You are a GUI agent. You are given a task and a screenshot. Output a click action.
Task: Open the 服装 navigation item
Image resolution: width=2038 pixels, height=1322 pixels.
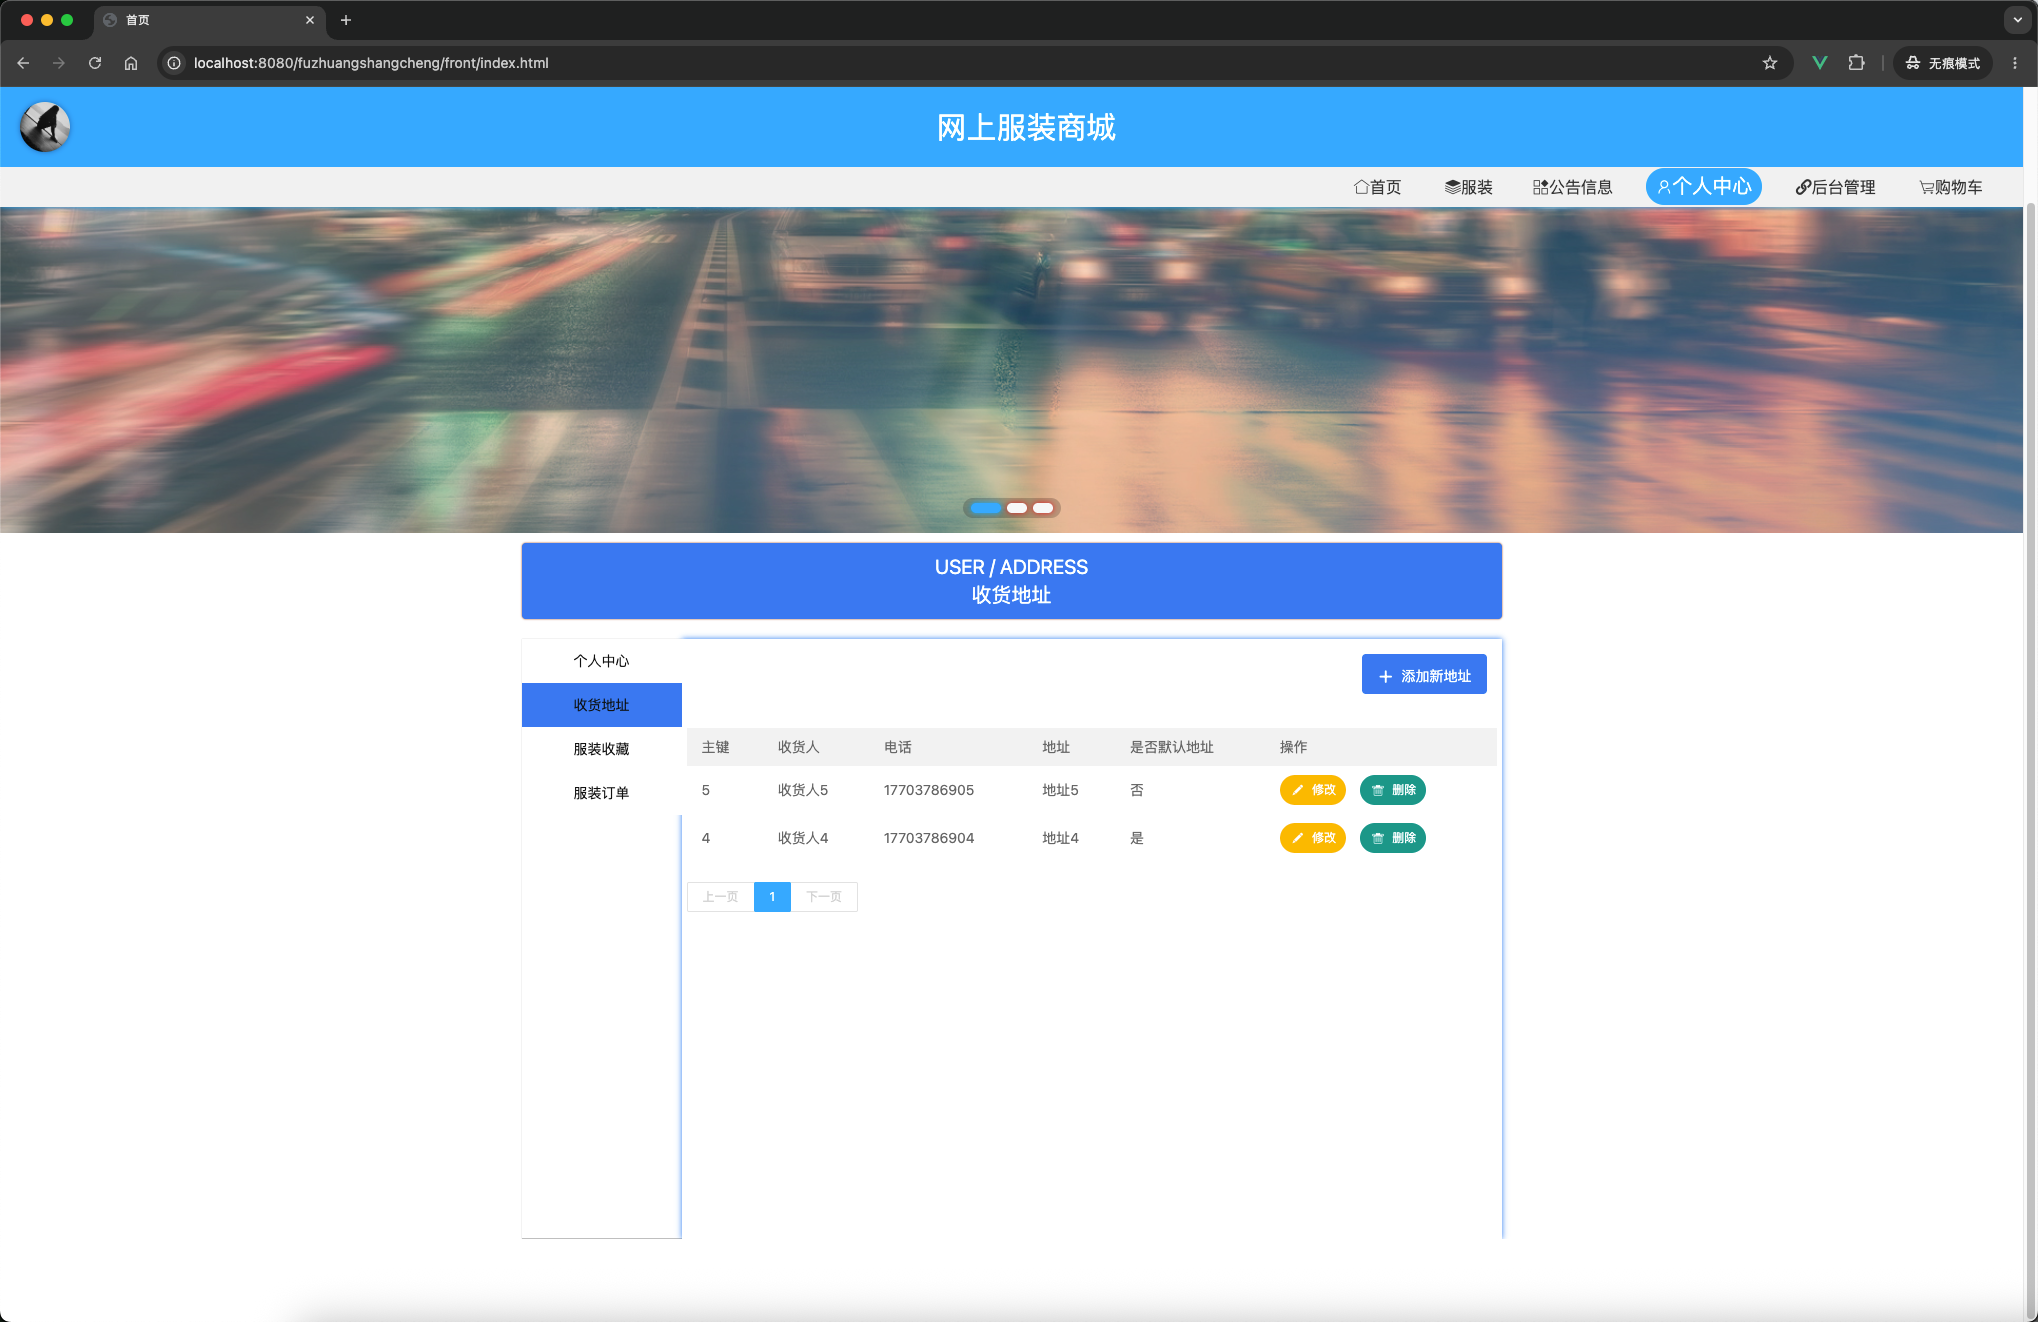1469,187
